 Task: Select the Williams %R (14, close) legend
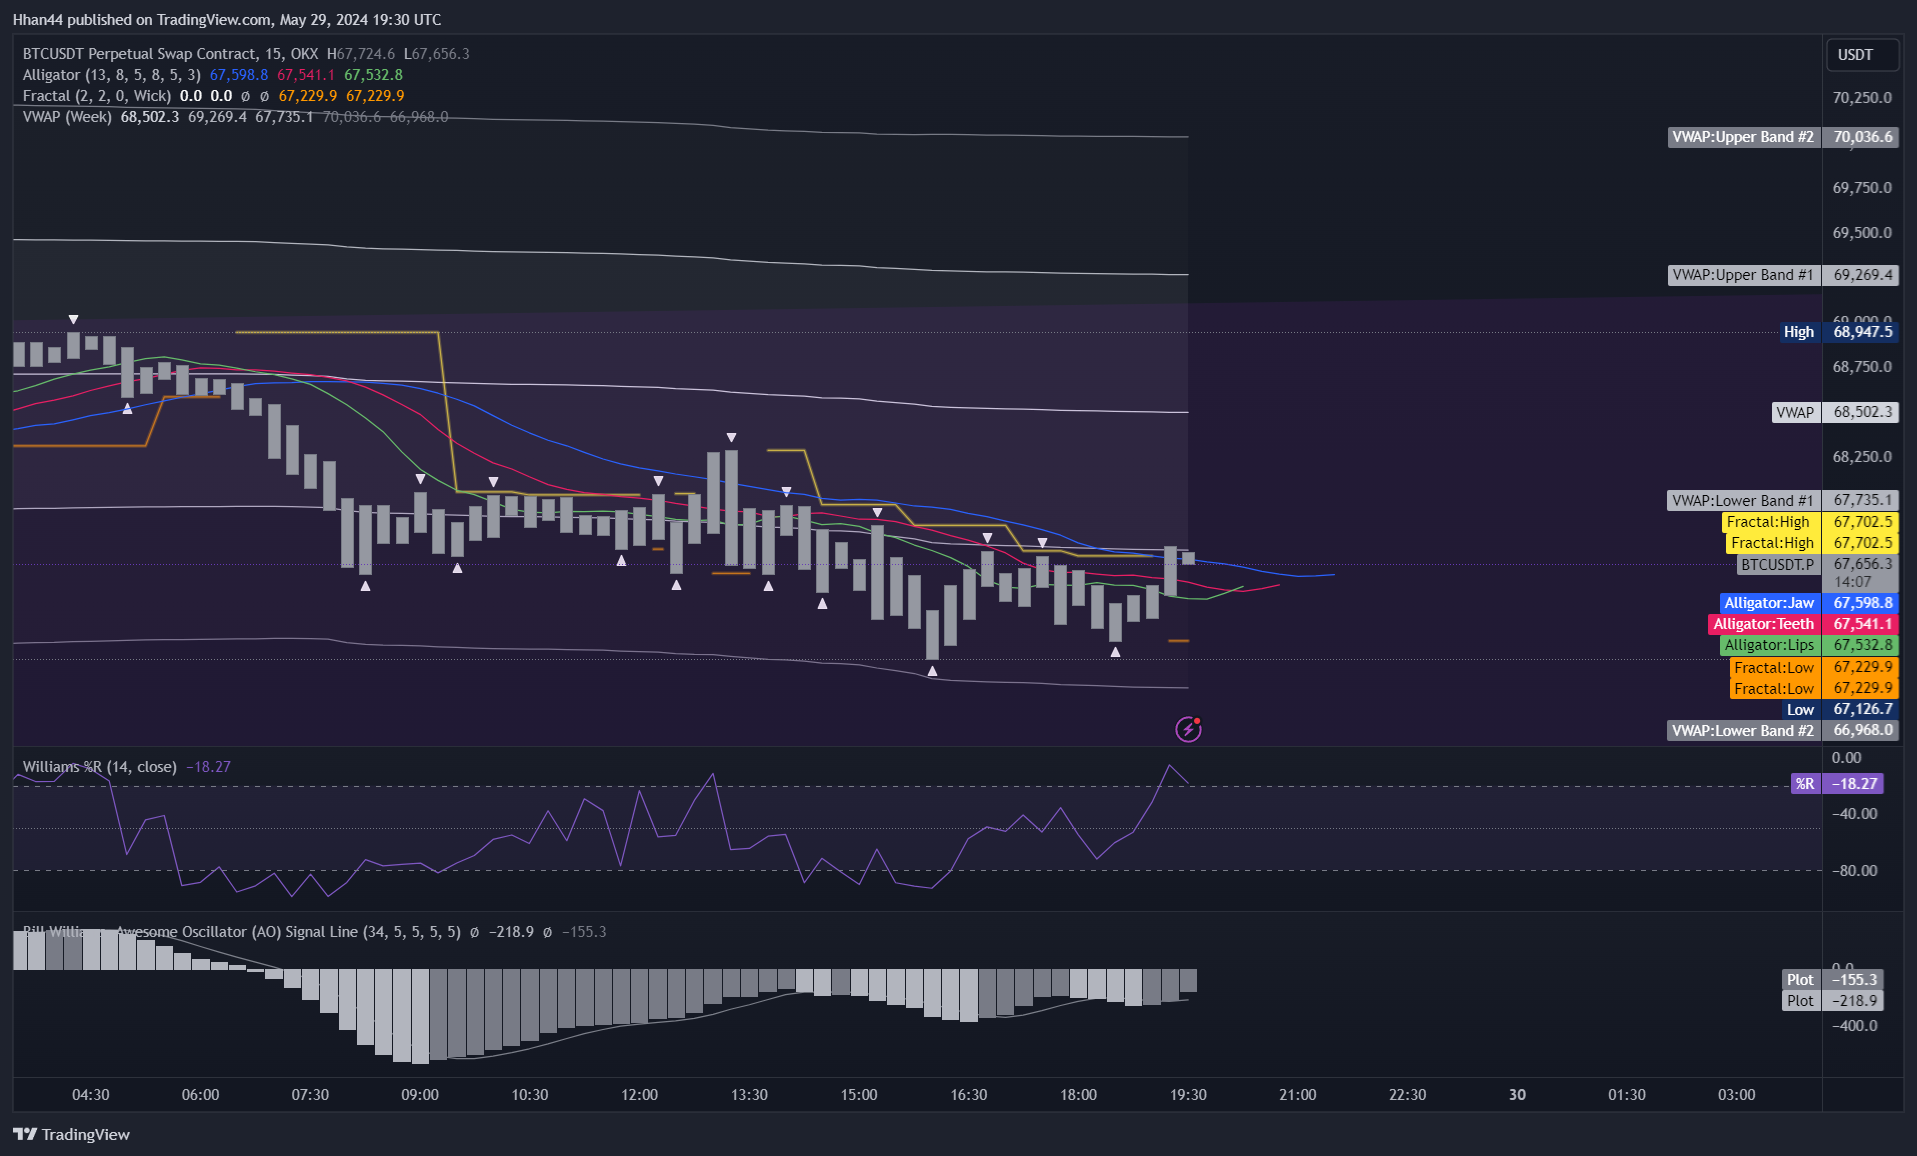pyautogui.click(x=99, y=767)
